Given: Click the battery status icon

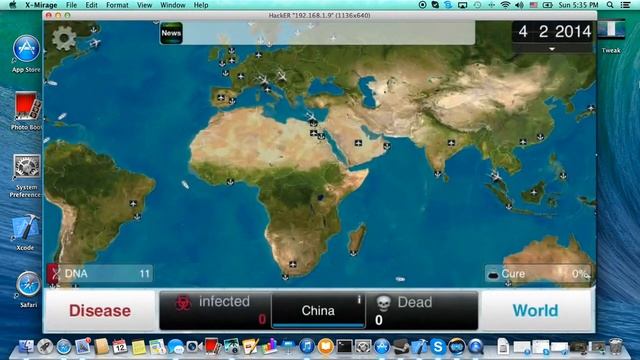Looking at the screenshot, I should pos(548,5).
